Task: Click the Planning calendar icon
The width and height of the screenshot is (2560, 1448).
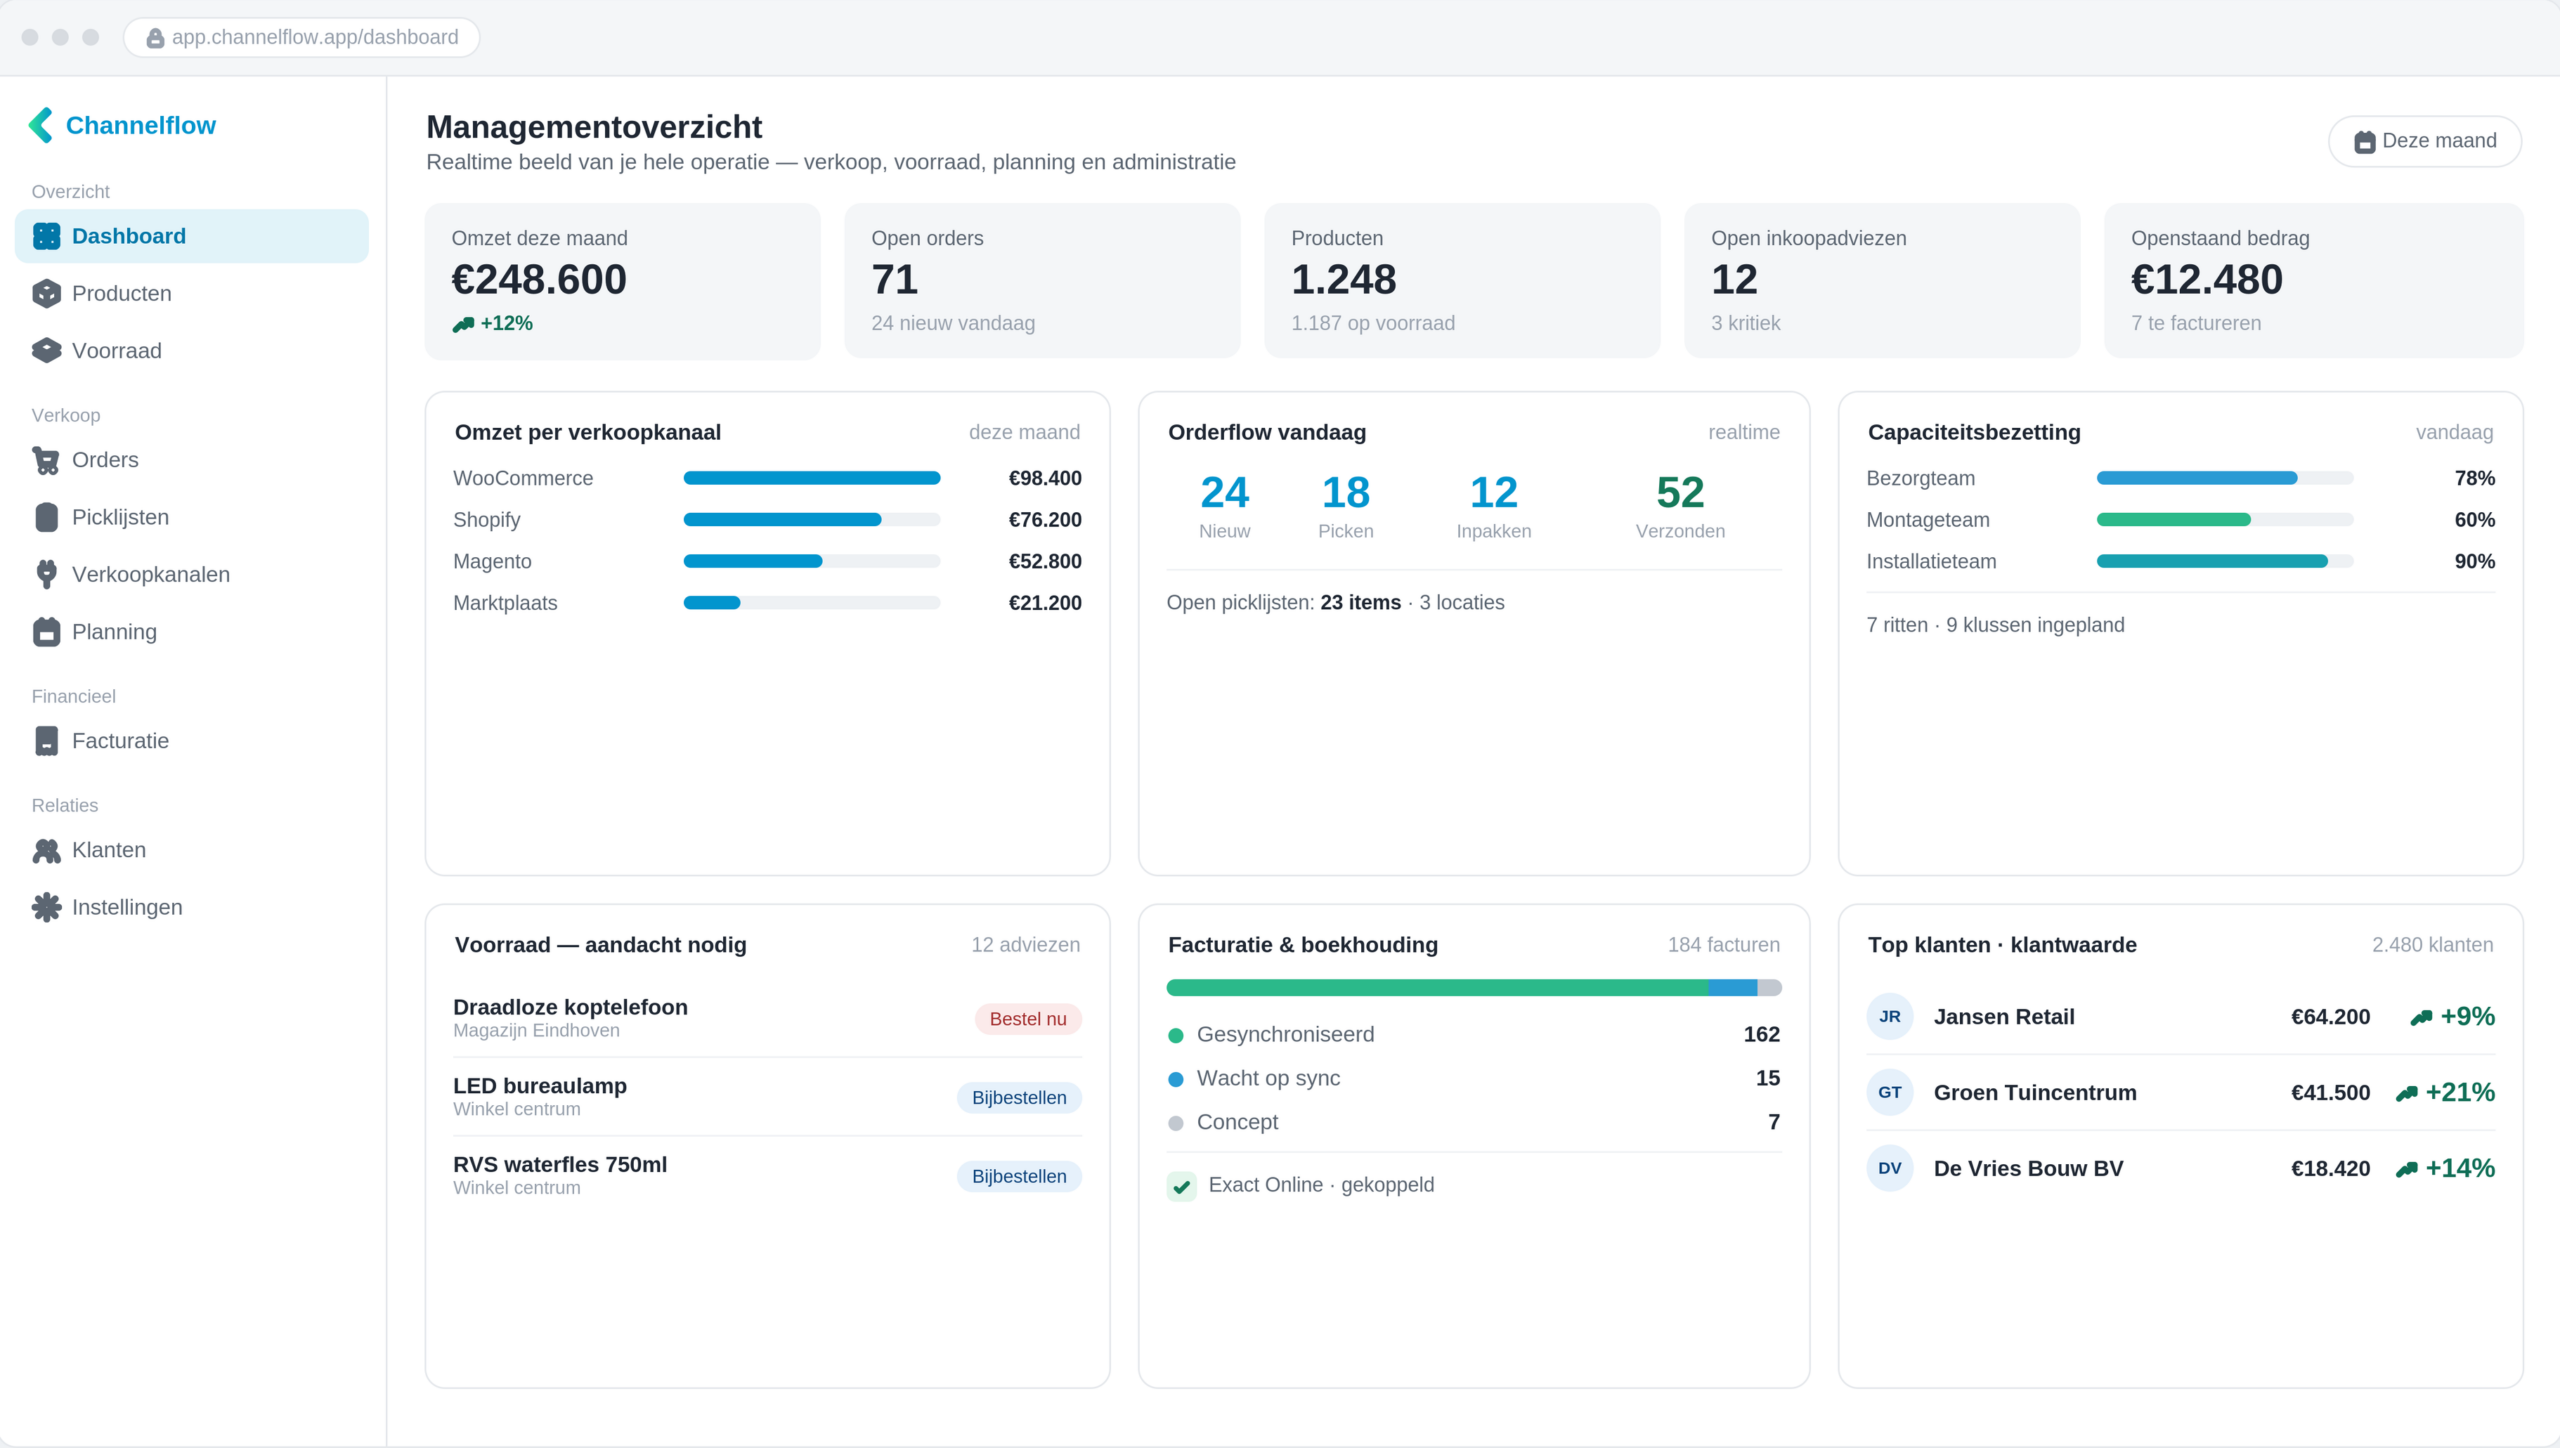Action: [x=46, y=632]
